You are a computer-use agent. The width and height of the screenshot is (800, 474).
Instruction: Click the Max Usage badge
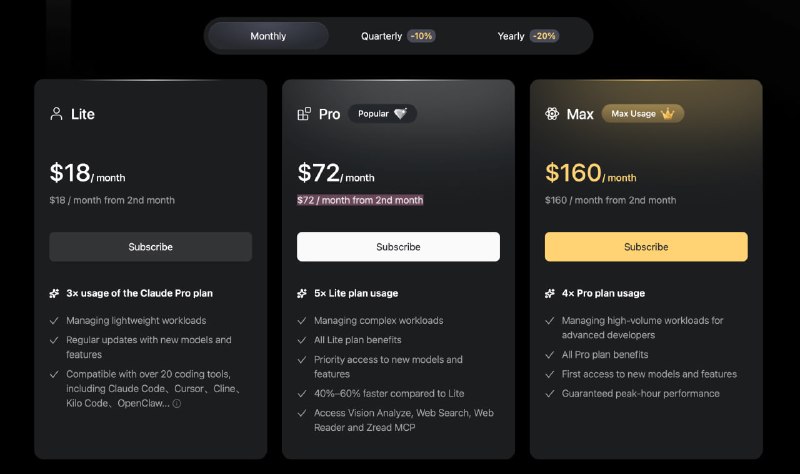642,114
